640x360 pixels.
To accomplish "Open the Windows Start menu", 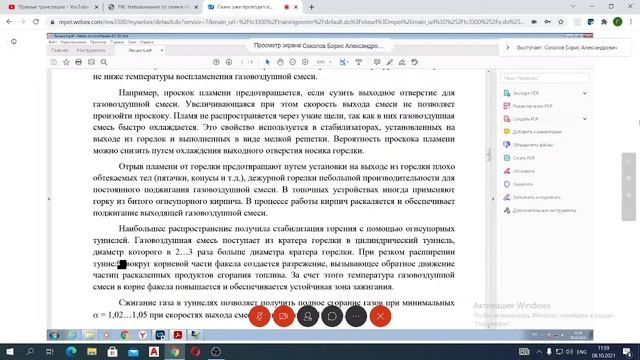I will pyautogui.click(x=10, y=351).
